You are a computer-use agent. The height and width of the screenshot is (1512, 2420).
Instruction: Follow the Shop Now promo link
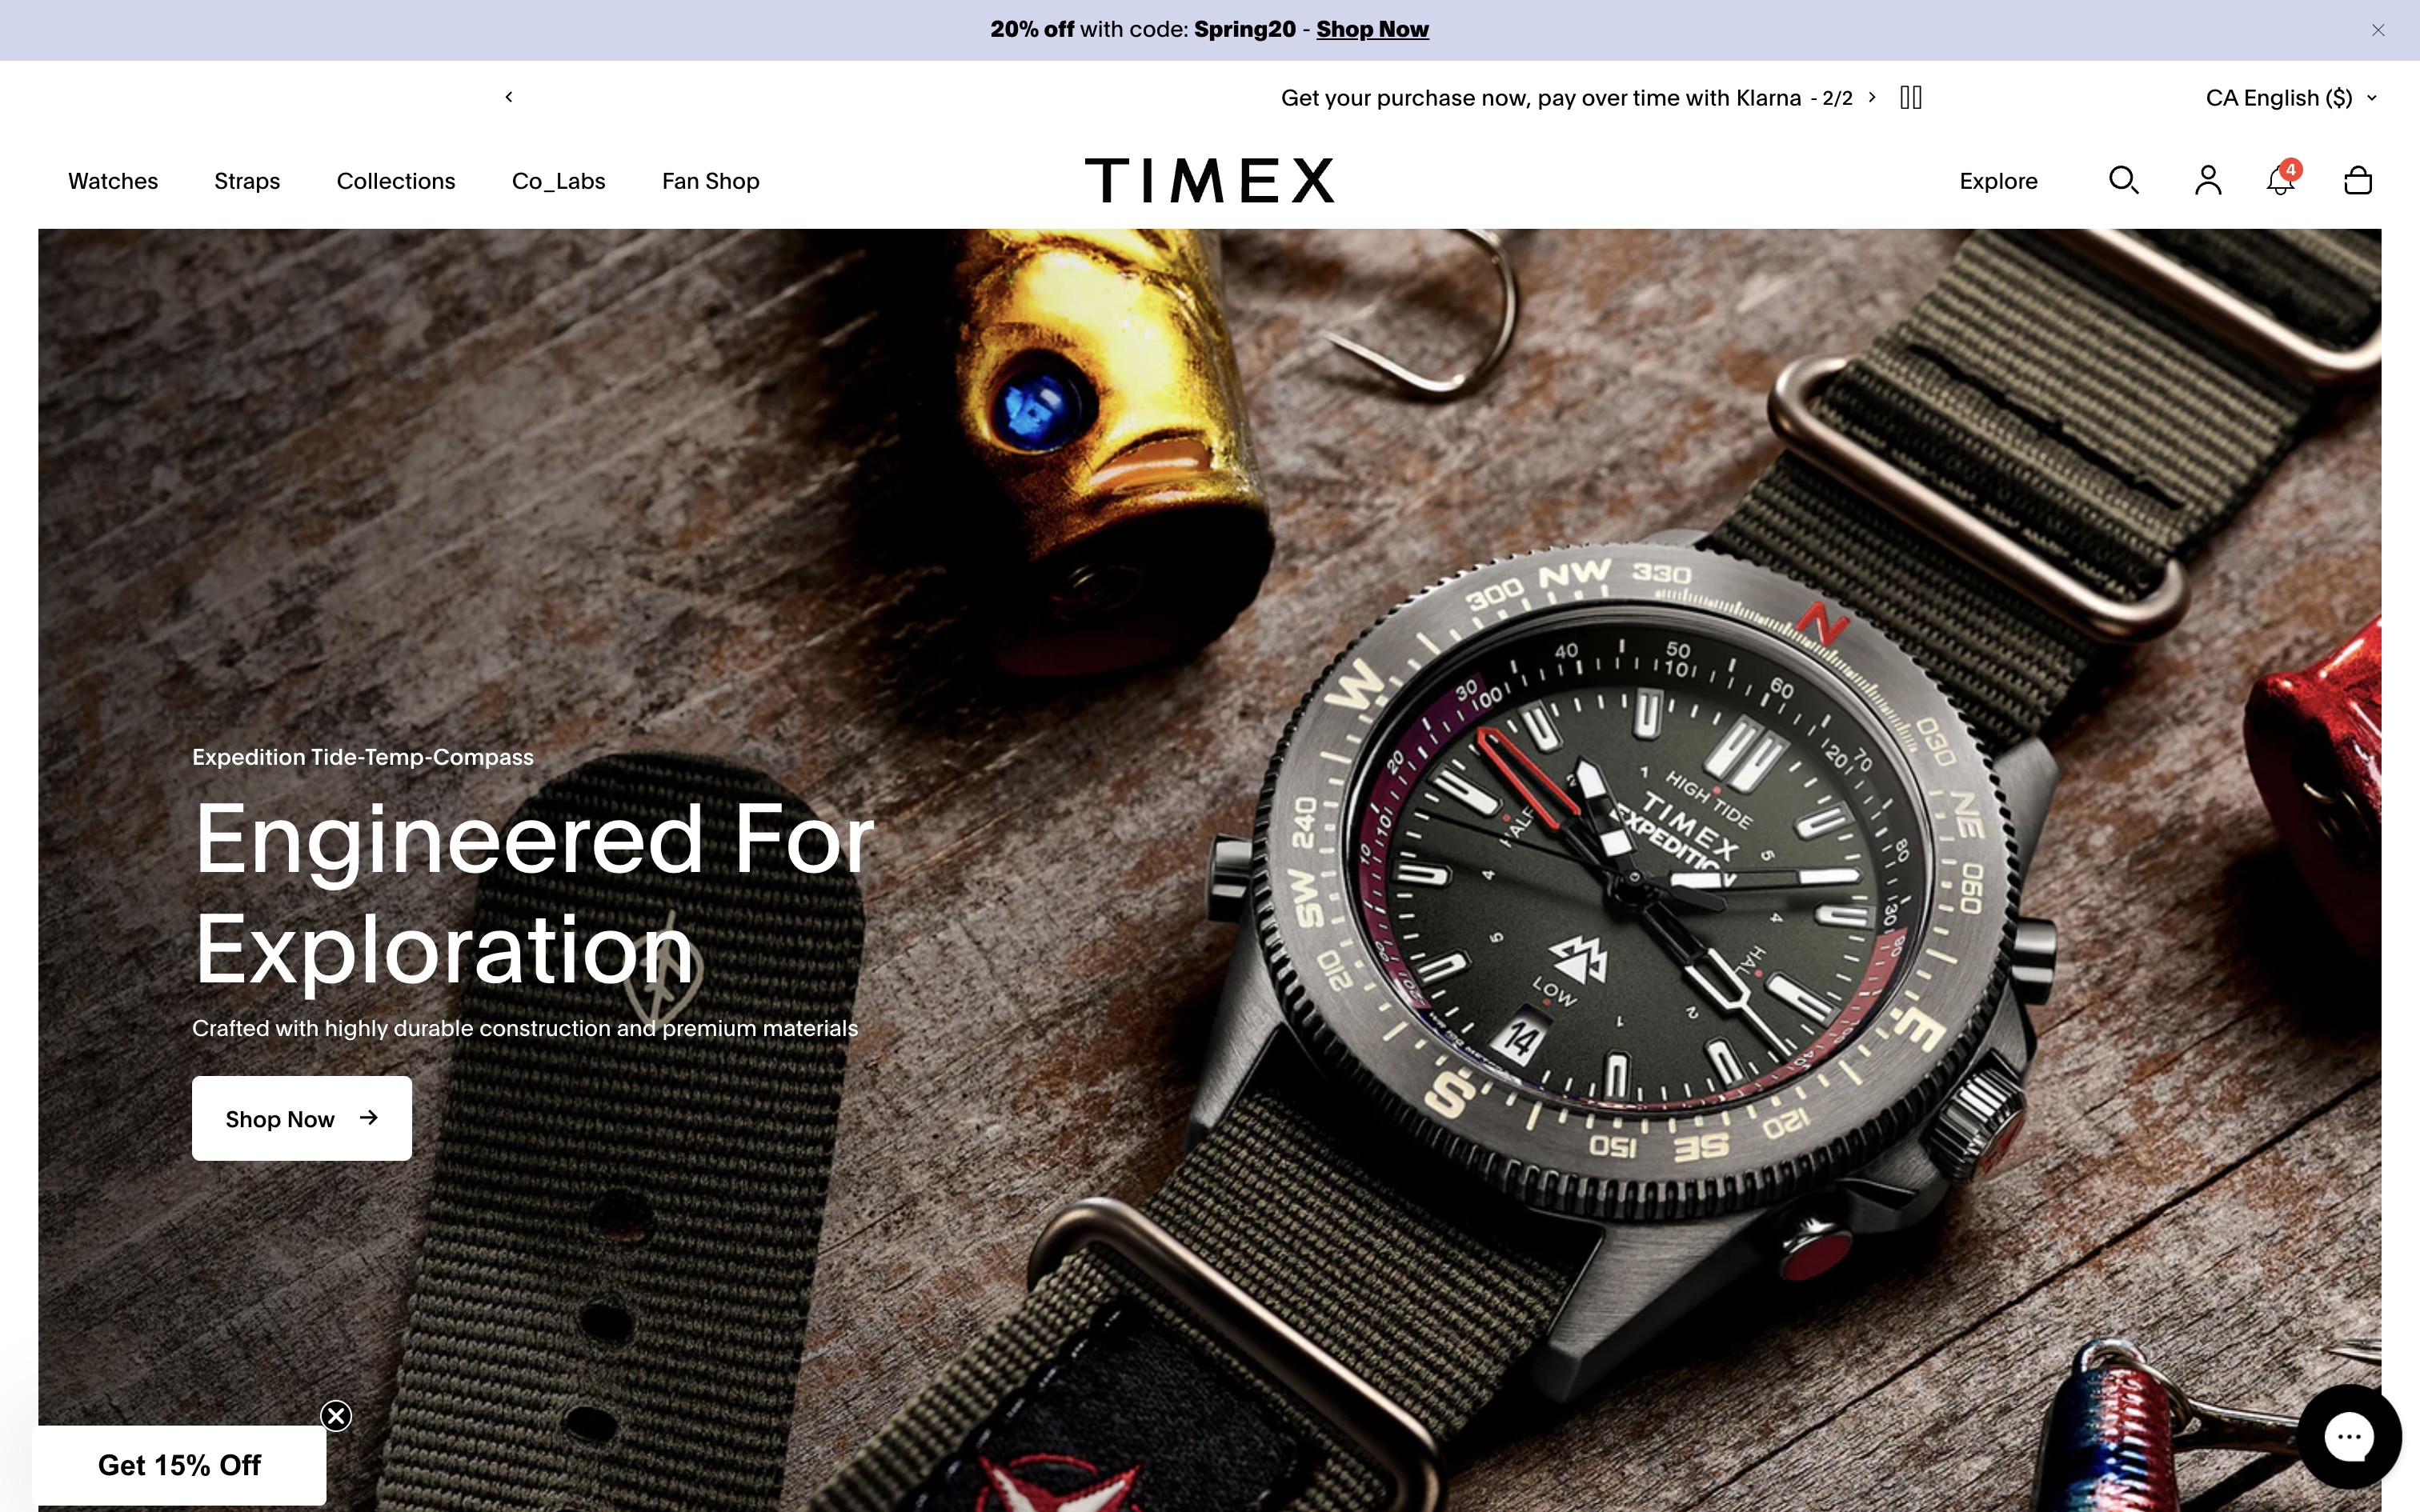click(x=1372, y=29)
